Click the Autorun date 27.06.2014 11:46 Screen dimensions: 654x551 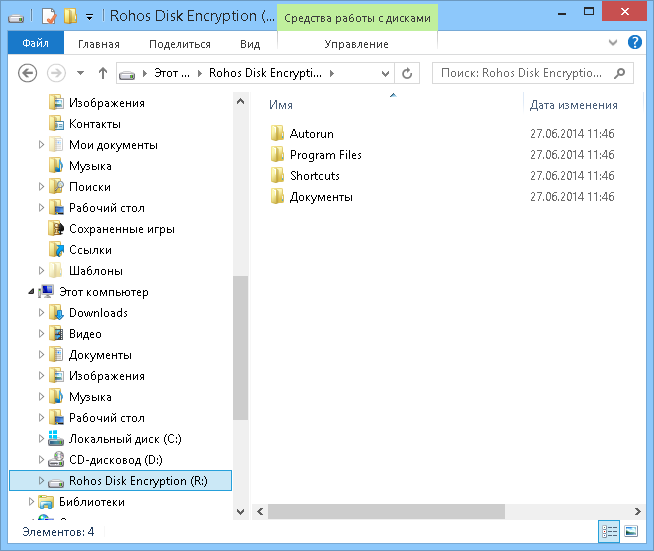coord(572,133)
